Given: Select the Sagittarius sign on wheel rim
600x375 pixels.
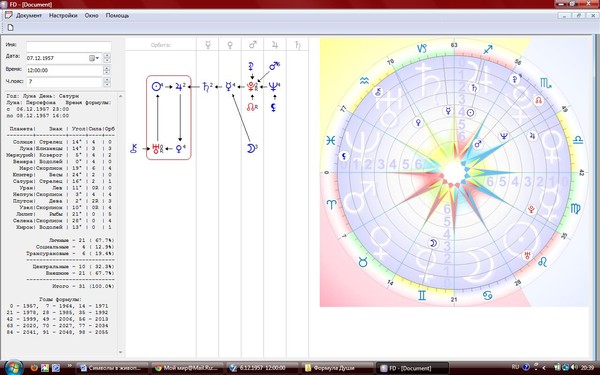Looking at the screenshot, I should click(x=488, y=49).
